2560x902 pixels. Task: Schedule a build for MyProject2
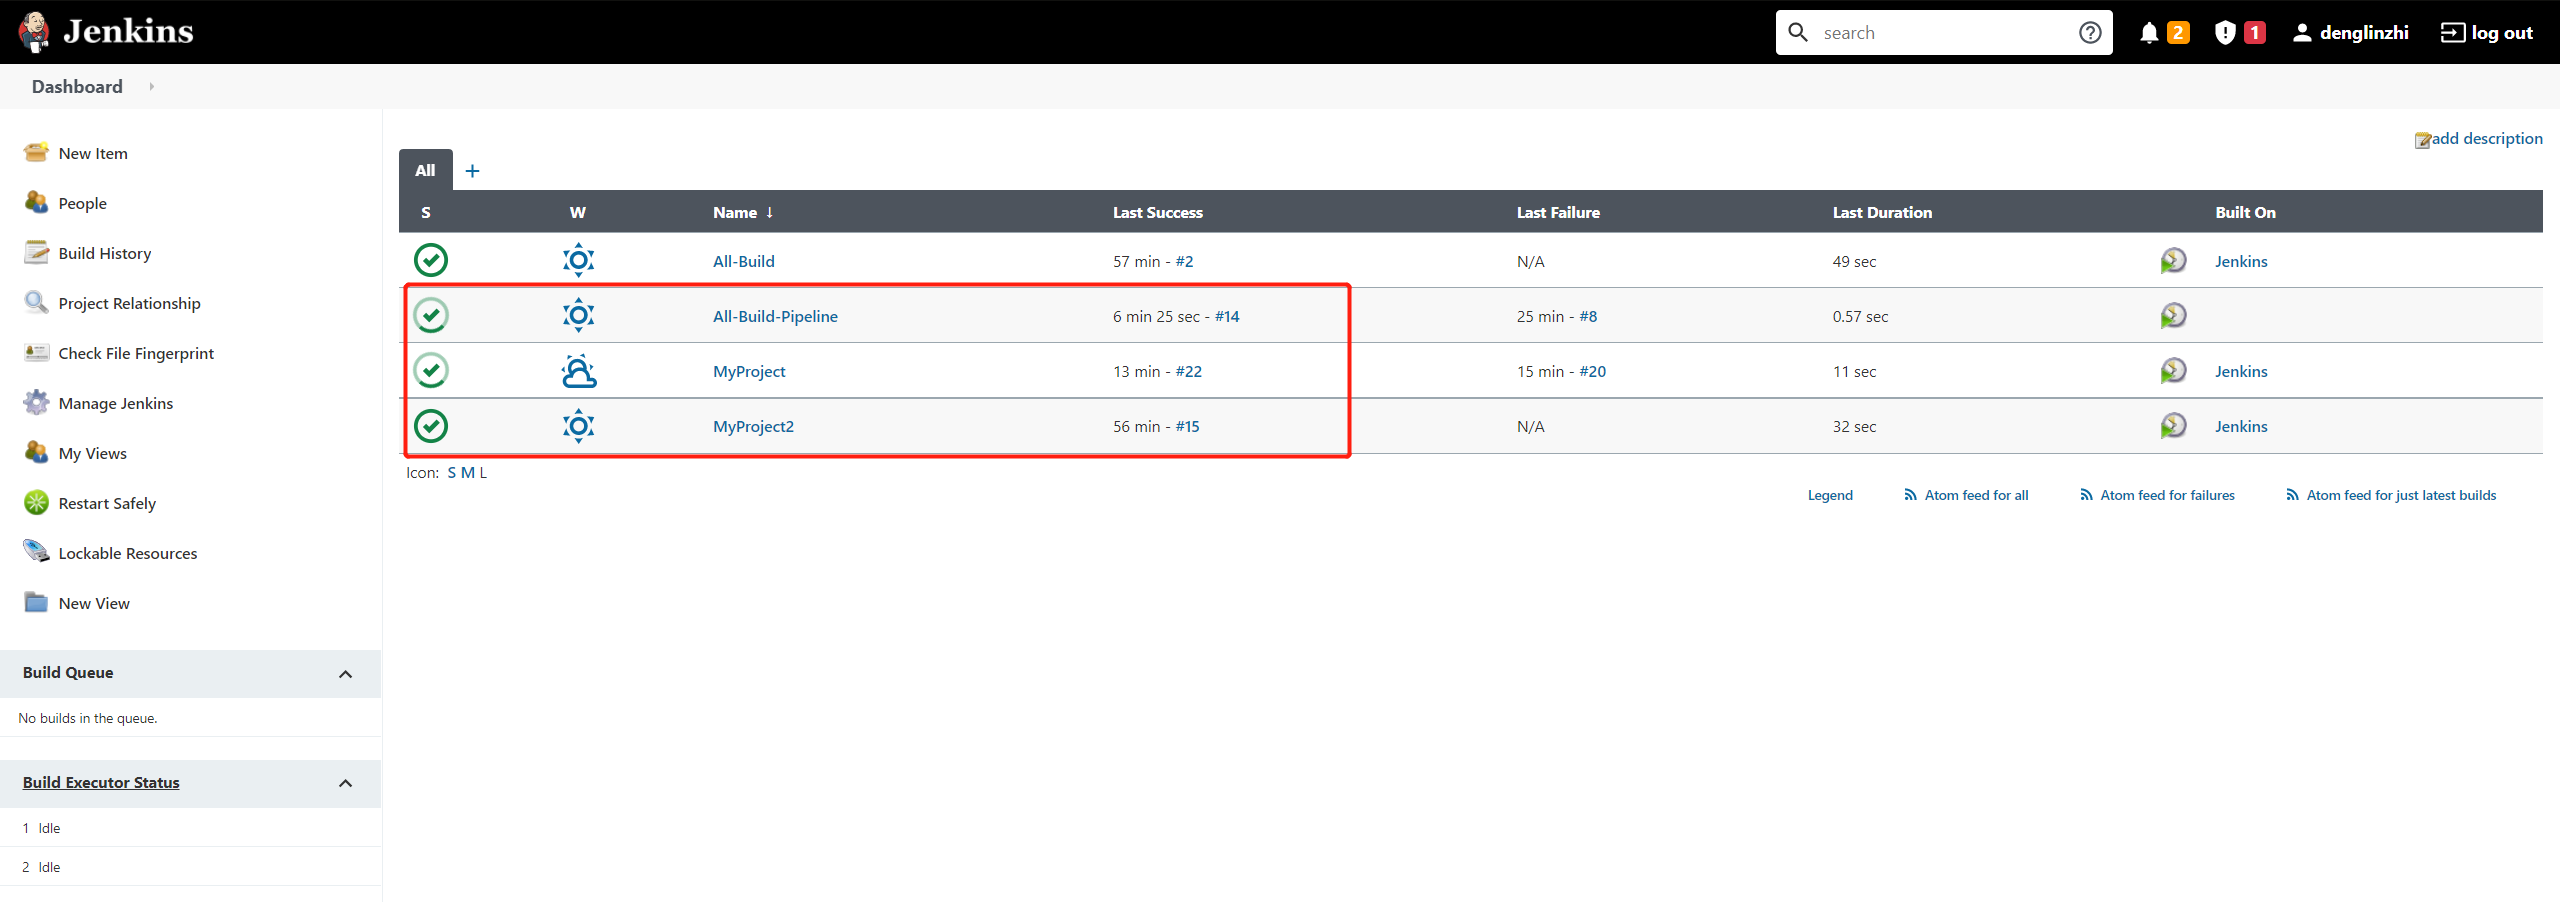coord(2173,426)
